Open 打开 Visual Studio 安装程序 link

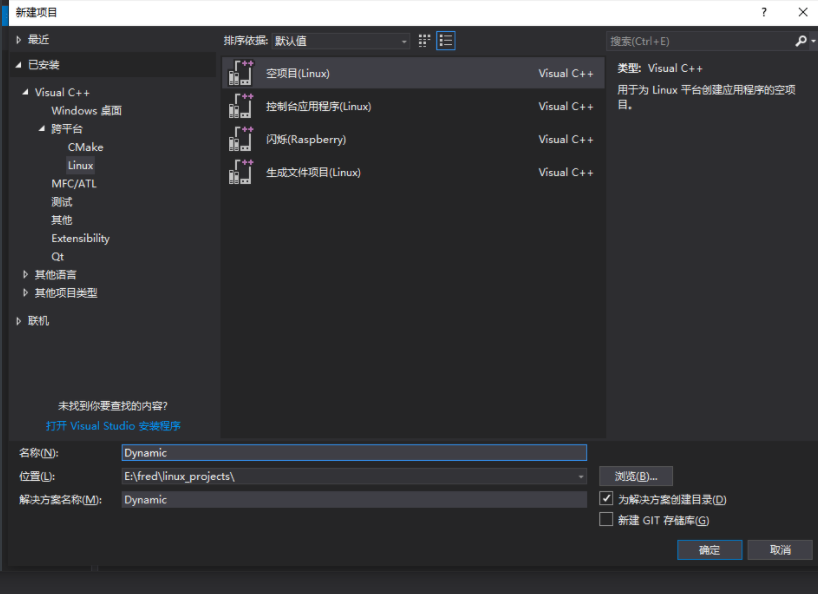coord(113,426)
